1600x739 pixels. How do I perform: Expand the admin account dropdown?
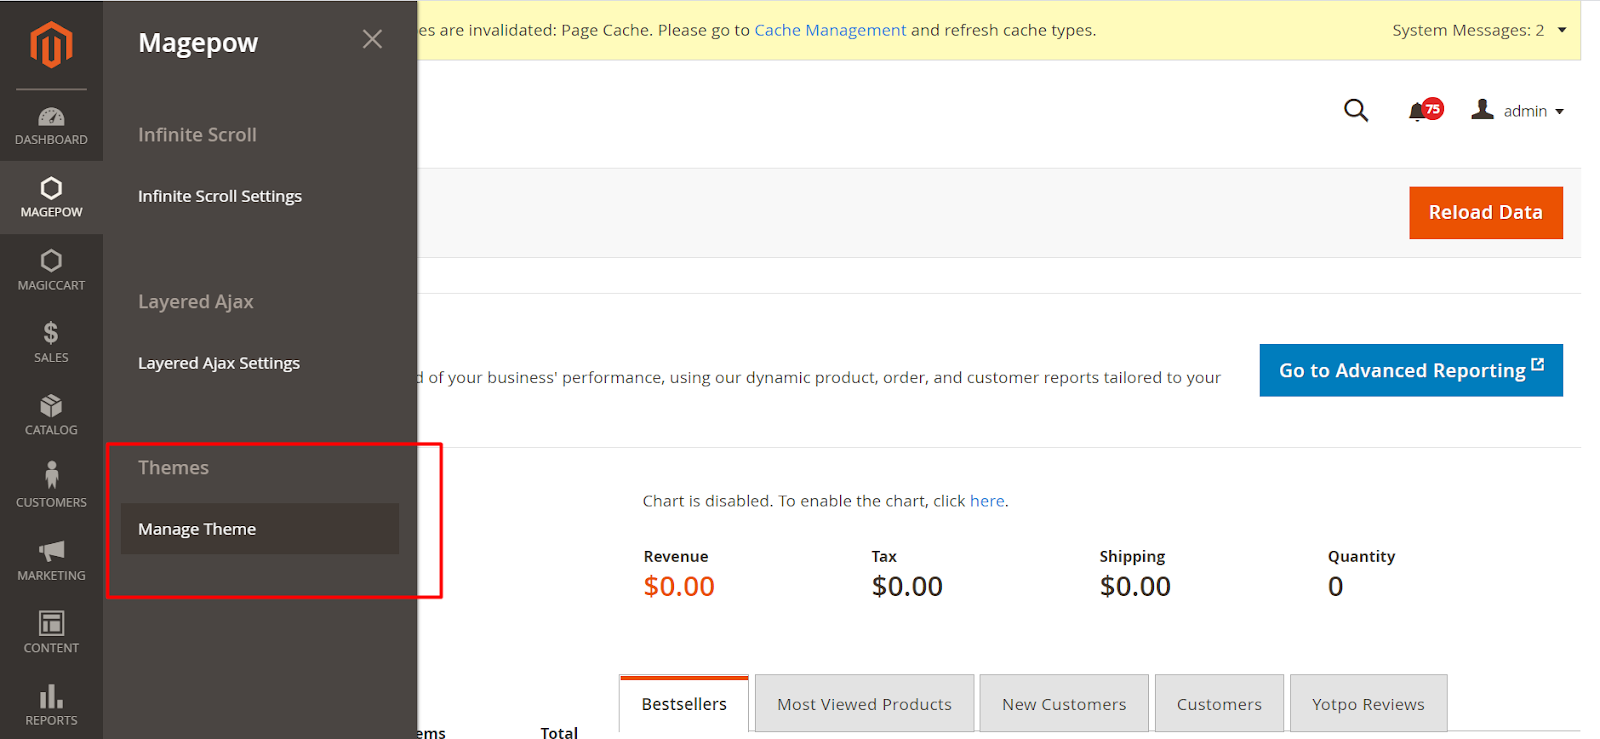click(1517, 111)
